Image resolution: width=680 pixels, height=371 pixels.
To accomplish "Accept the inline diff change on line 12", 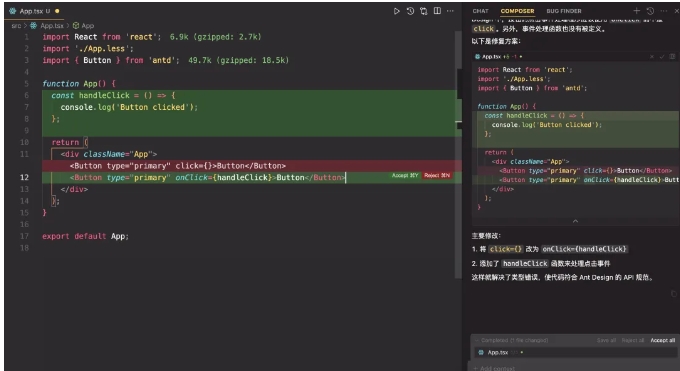I will tap(405, 175).
